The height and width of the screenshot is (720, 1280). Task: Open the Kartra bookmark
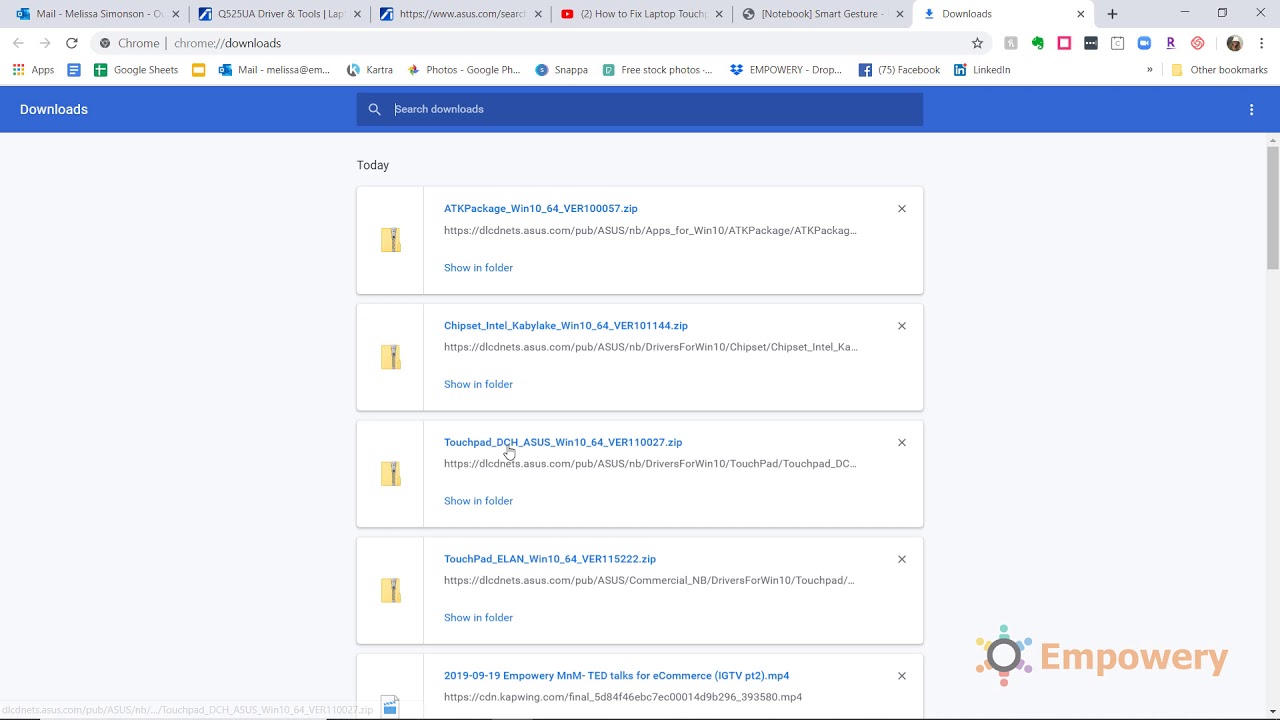coord(369,70)
